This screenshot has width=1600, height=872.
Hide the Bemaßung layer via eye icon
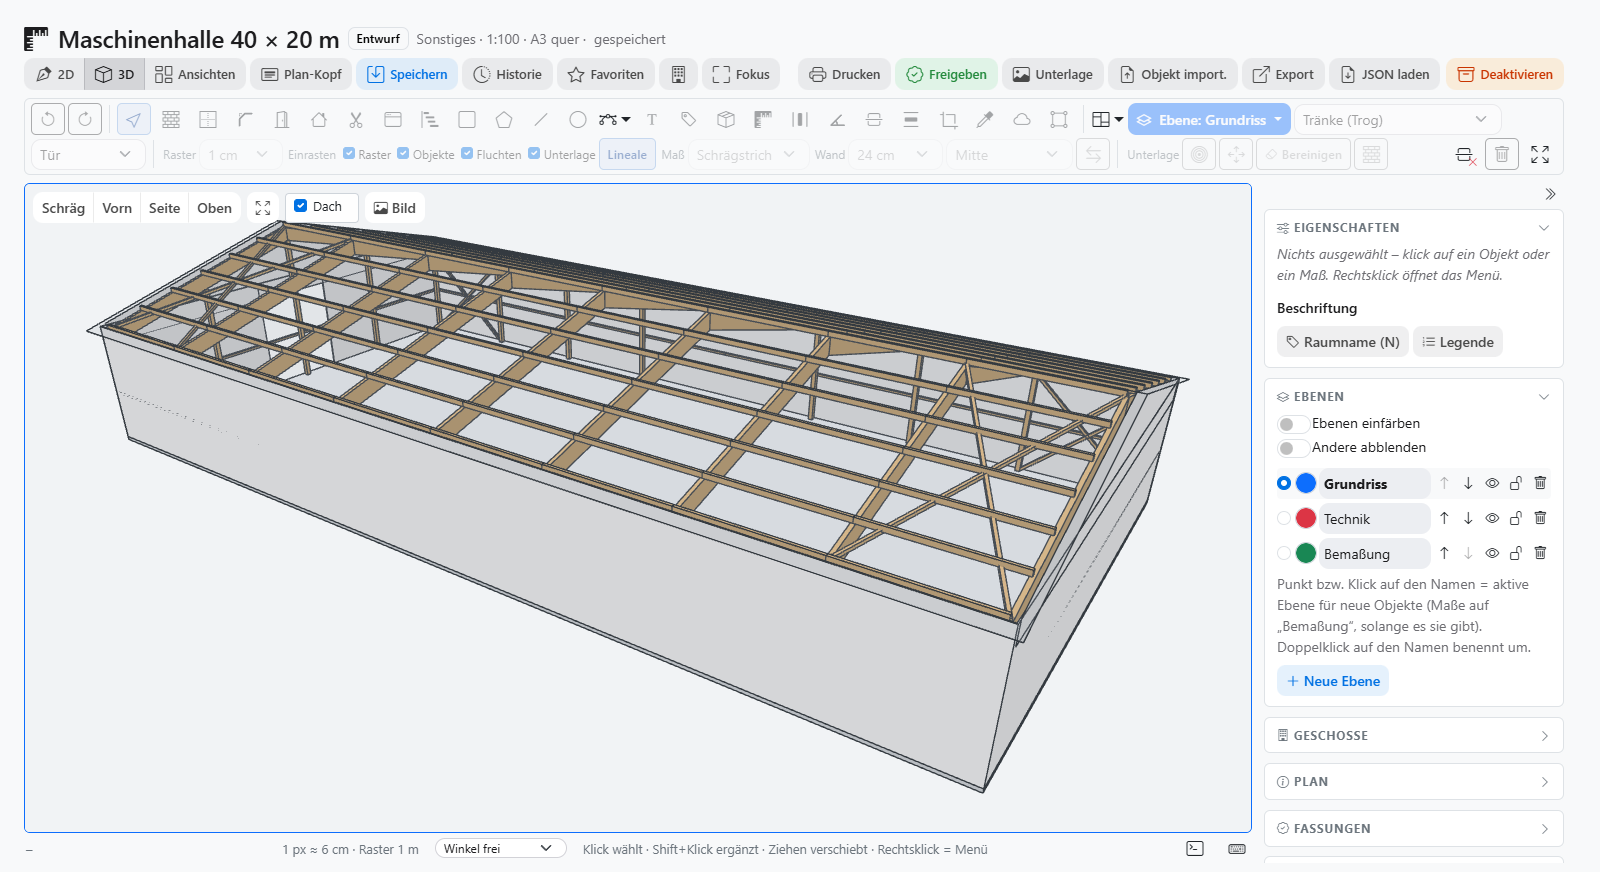click(1492, 553)
